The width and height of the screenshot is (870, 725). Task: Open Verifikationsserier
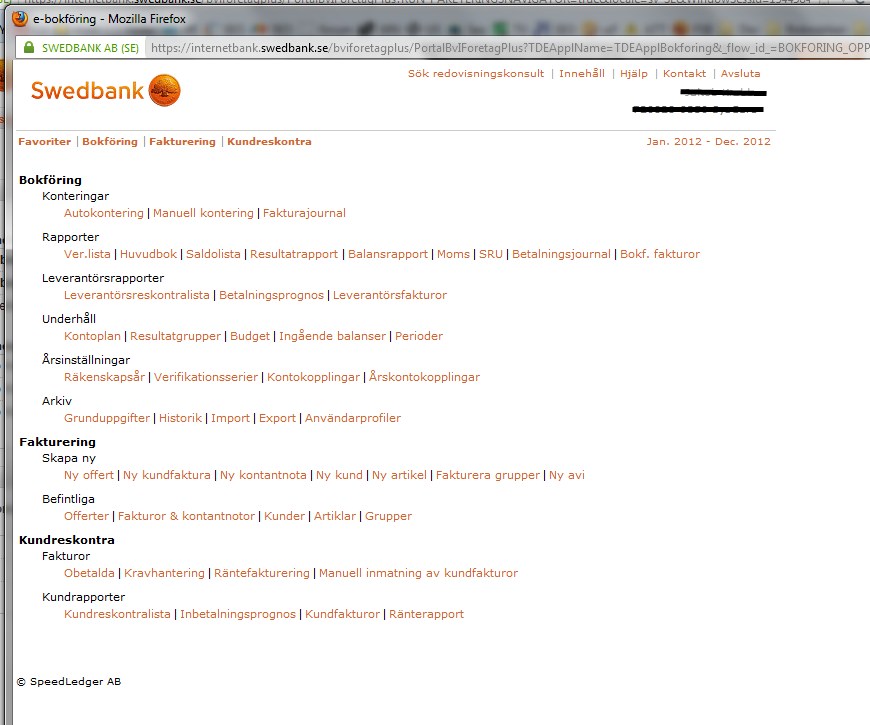pyautogui.click(x=206, y=377)
